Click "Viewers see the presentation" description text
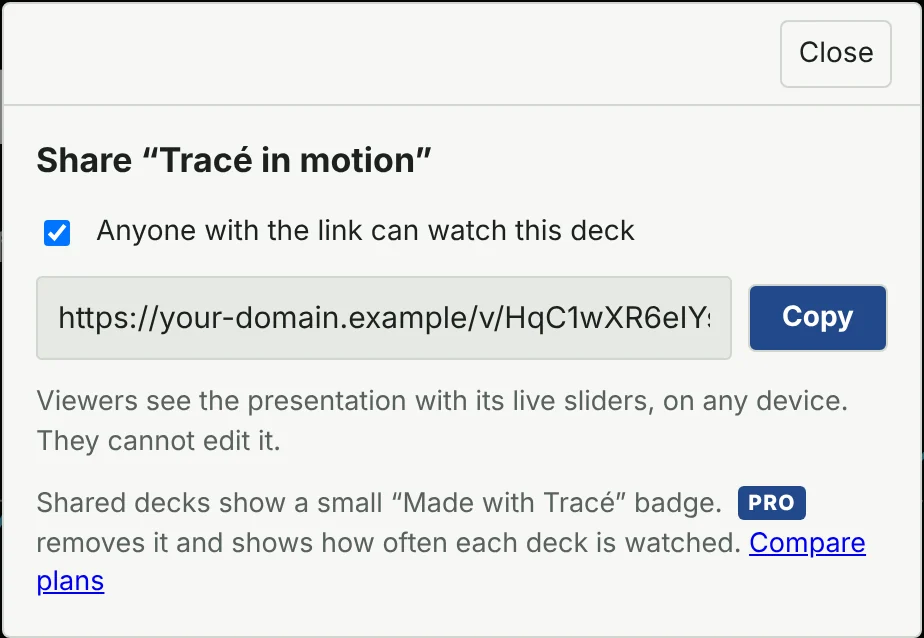 coord(442,401)
